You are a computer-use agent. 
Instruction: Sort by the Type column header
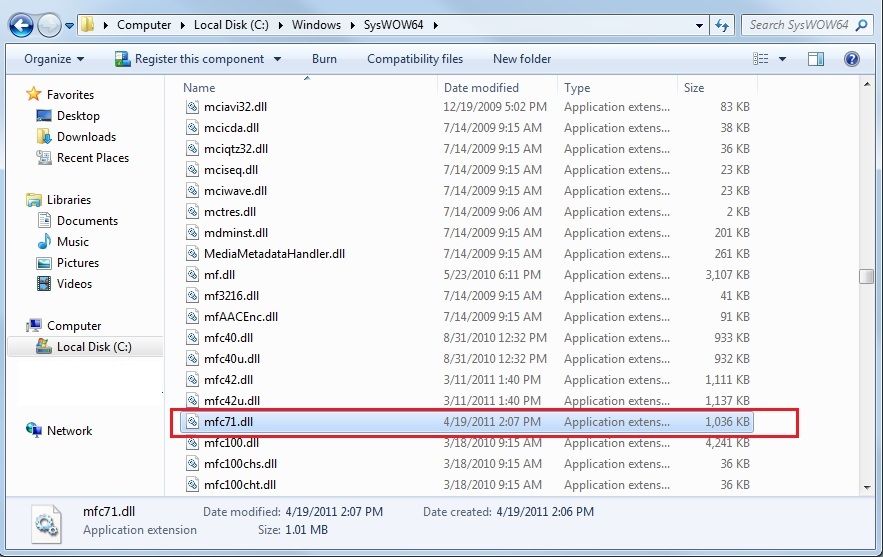(577, 88)
